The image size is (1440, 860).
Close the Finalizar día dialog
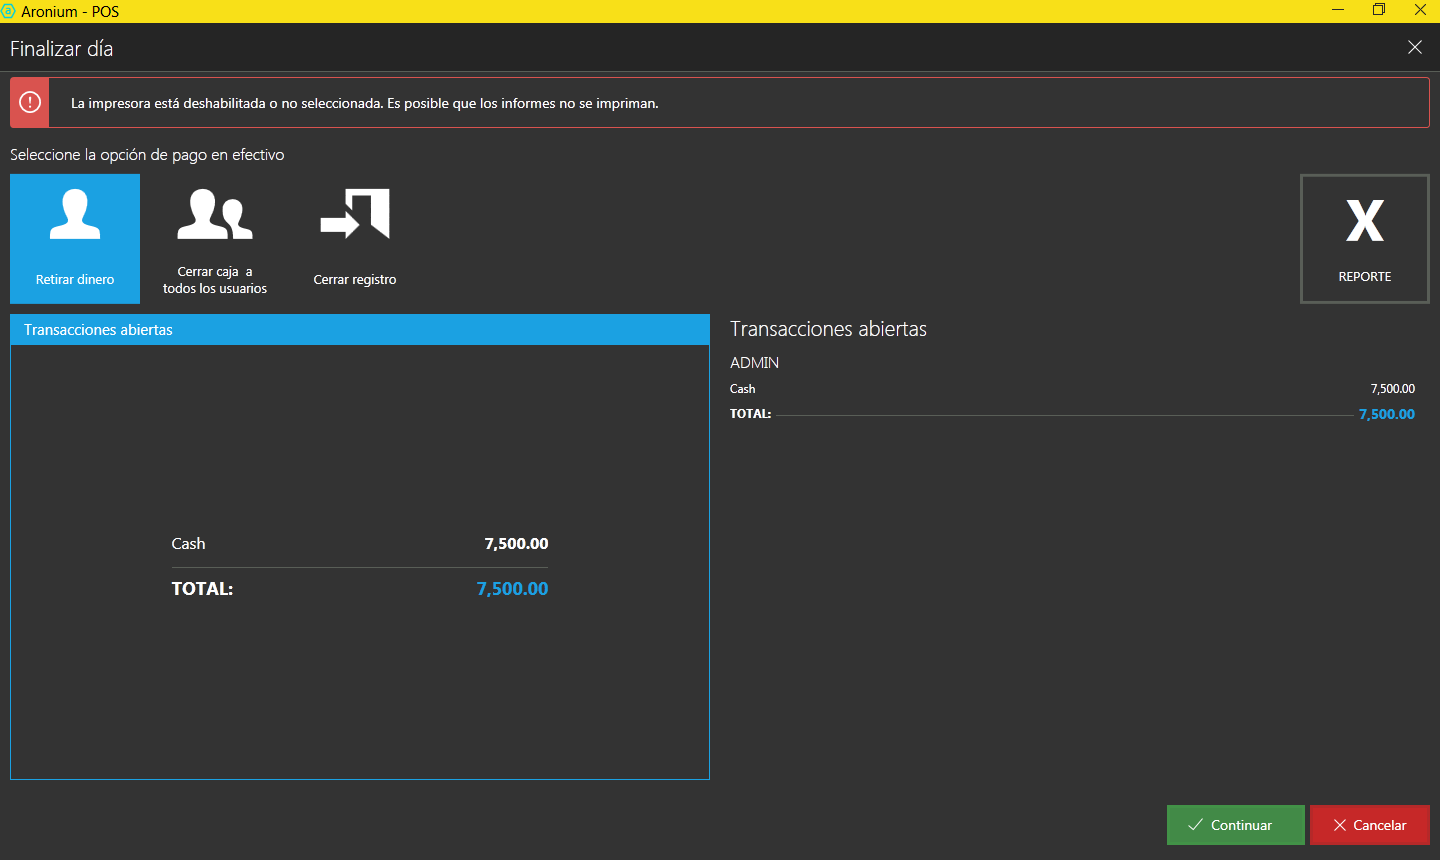[1414, 47]
